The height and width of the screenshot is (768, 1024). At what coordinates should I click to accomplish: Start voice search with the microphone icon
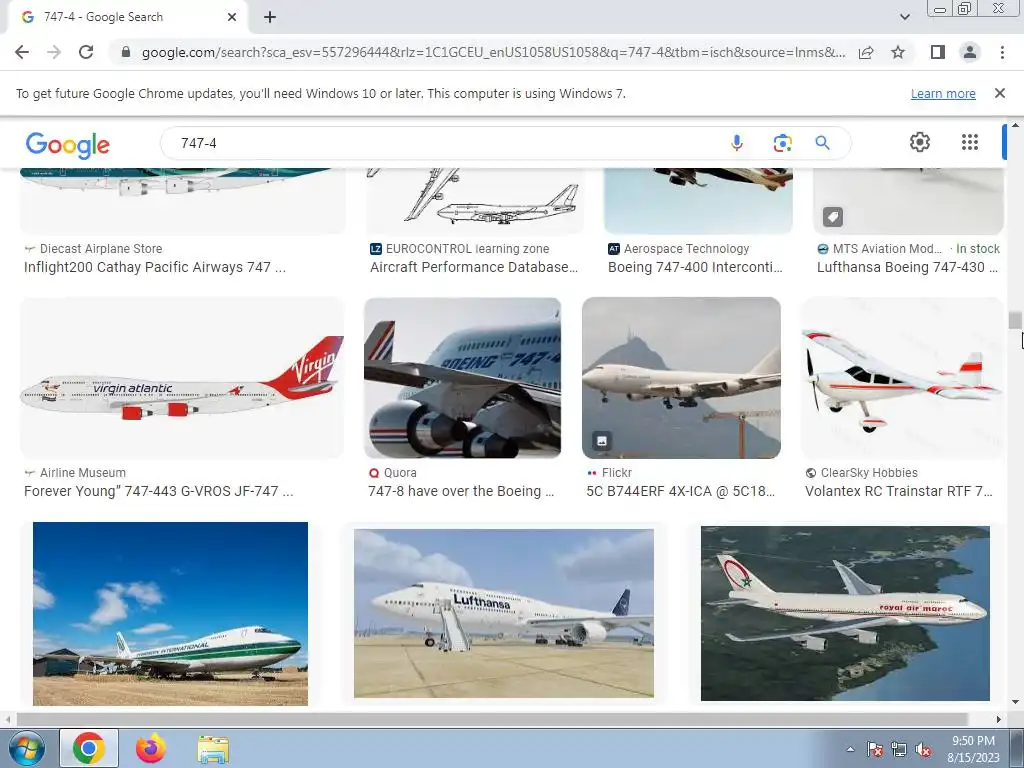pos(737,143)
